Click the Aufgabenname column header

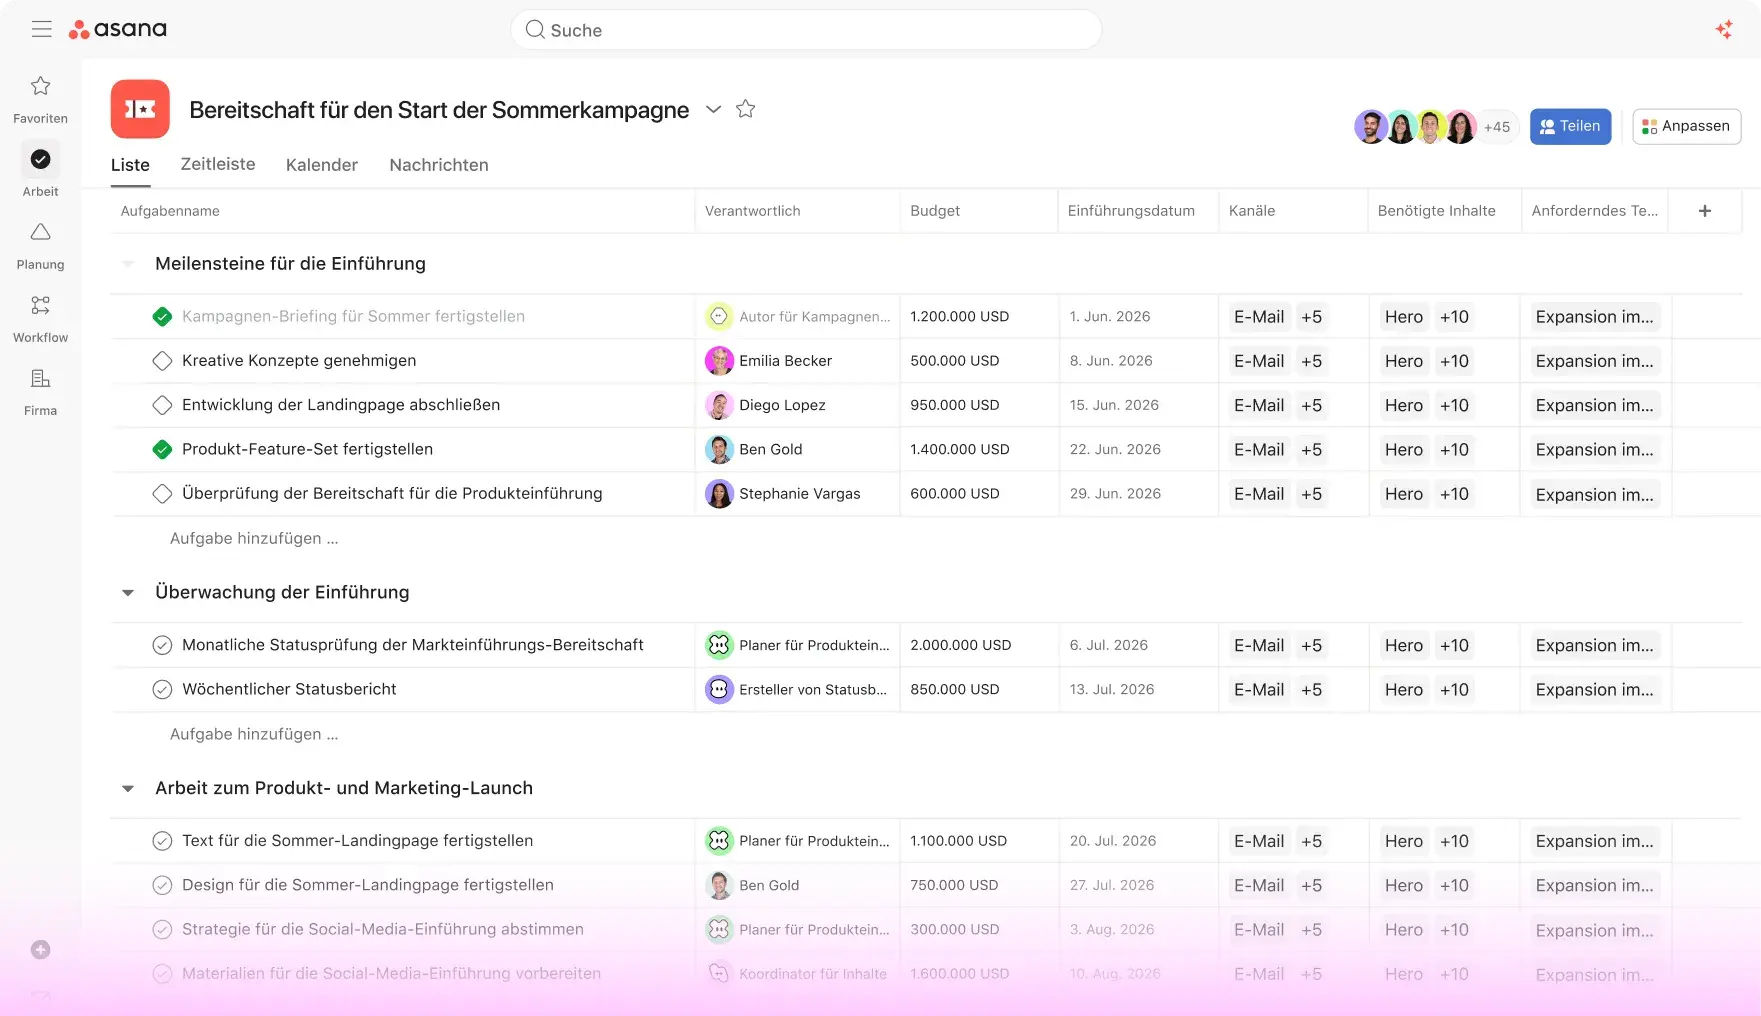[402, 211]
